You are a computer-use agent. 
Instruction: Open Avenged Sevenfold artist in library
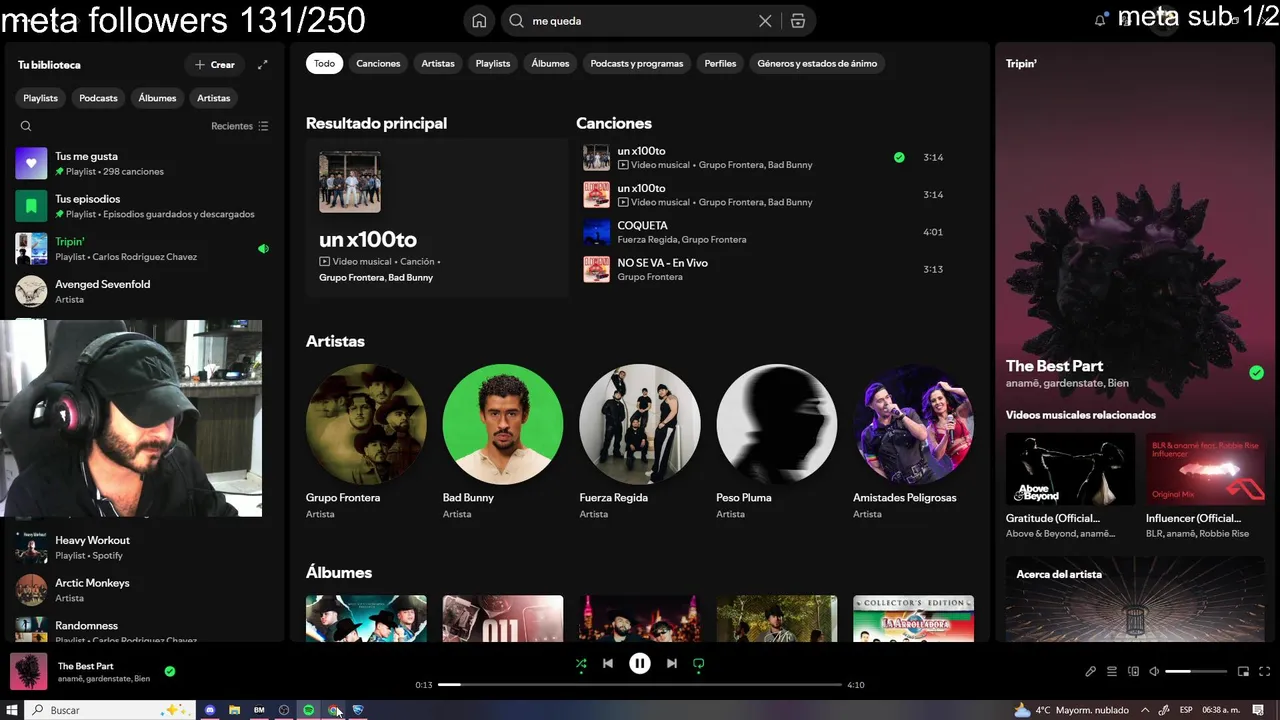click(x=143, y=291)
